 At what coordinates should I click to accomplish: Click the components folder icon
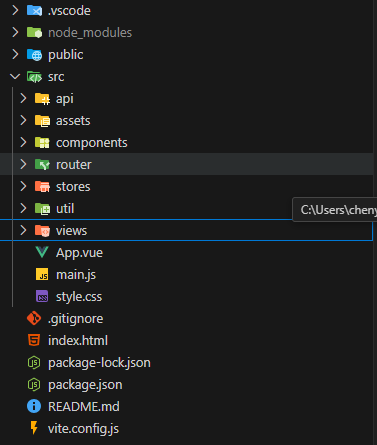pyautogui.click(x=42, y=143)
